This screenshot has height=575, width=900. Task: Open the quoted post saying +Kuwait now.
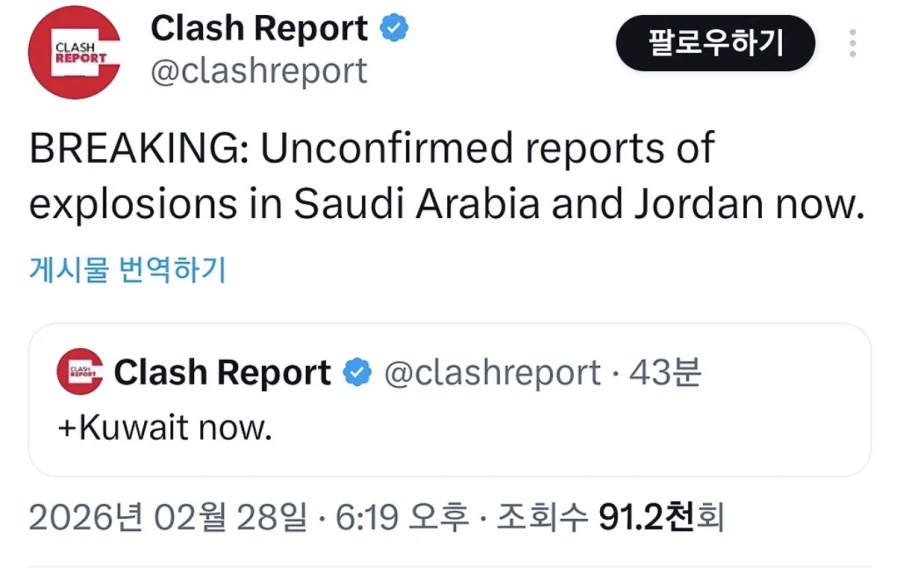click(600, 430)
